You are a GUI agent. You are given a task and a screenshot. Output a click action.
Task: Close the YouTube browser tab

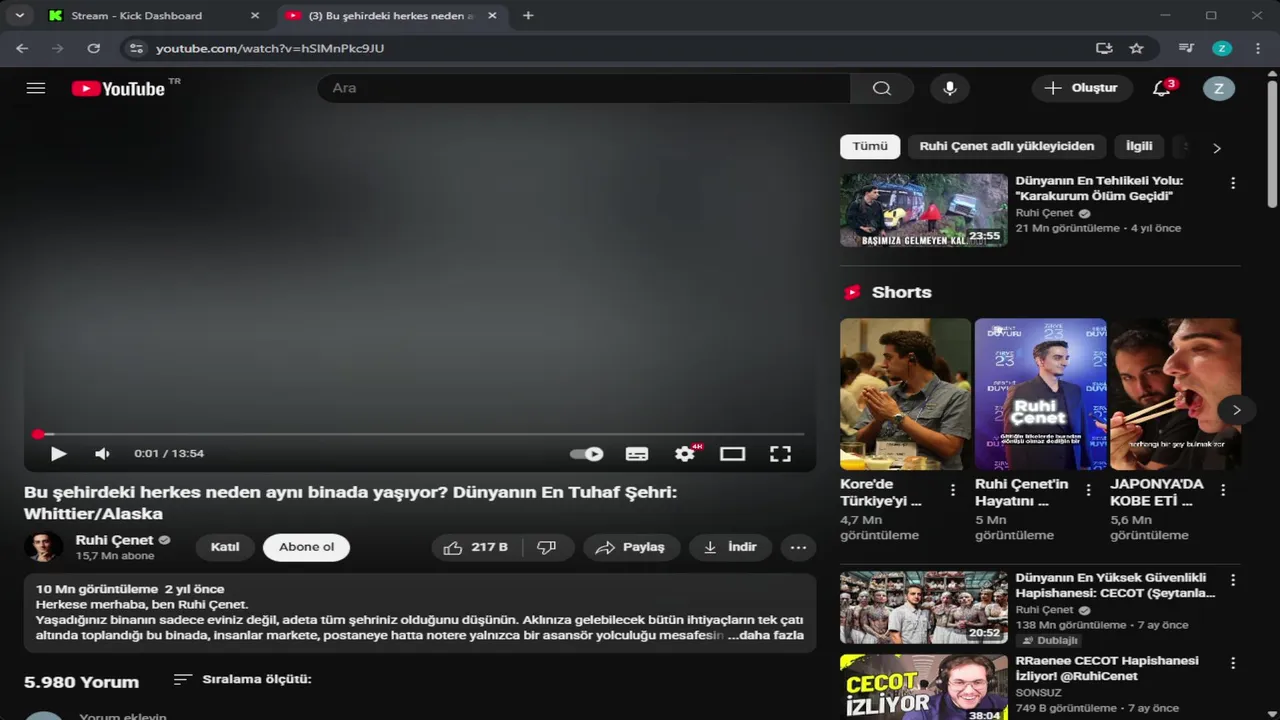click(492, 15)
